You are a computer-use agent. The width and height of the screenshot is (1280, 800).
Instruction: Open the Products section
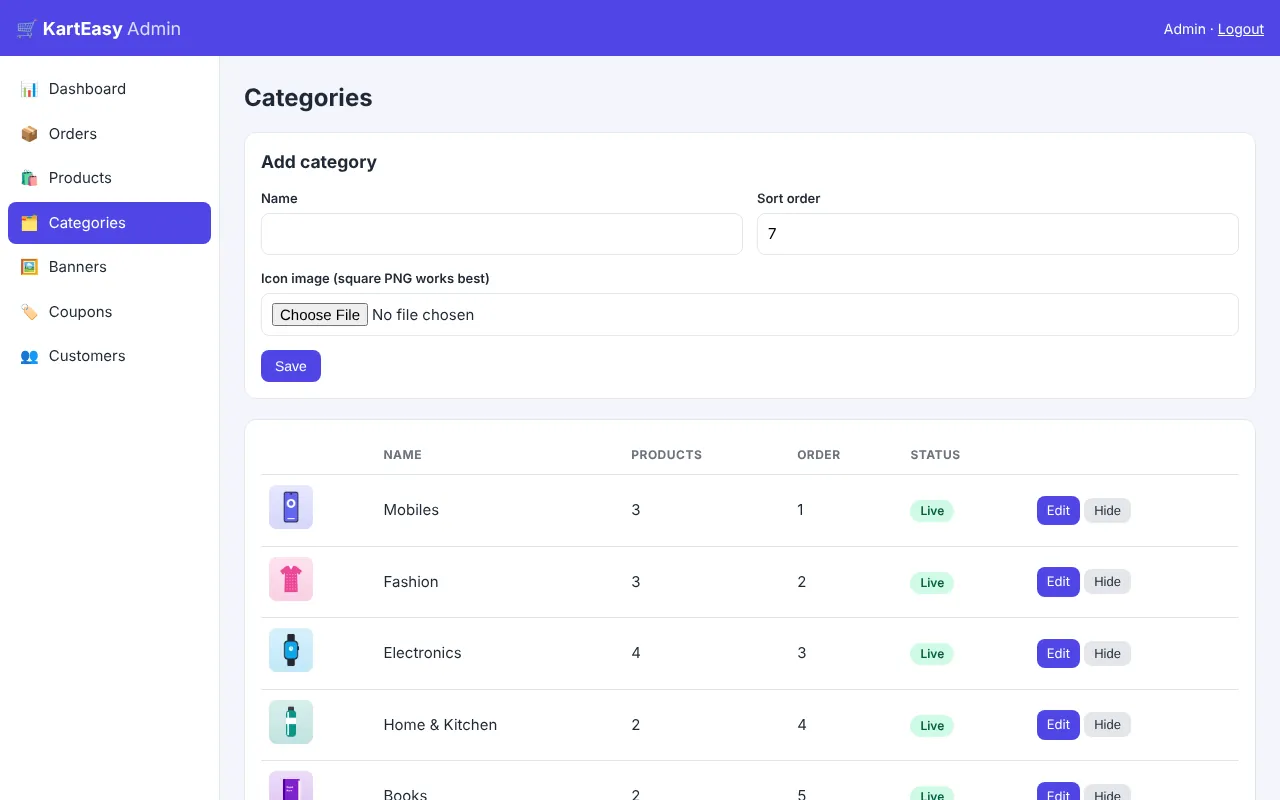tap(109, 178)
